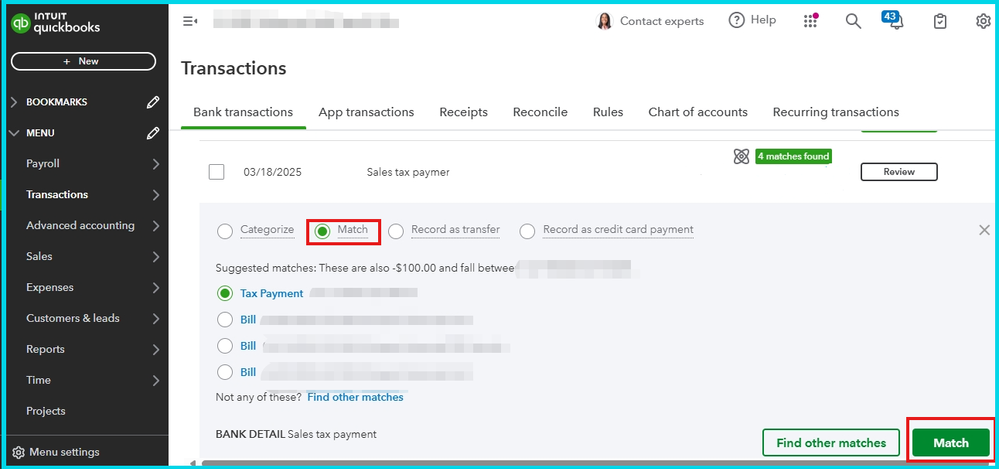Open the Reconcile tab
Screen dimensions: 999x469
coord(540,112)
